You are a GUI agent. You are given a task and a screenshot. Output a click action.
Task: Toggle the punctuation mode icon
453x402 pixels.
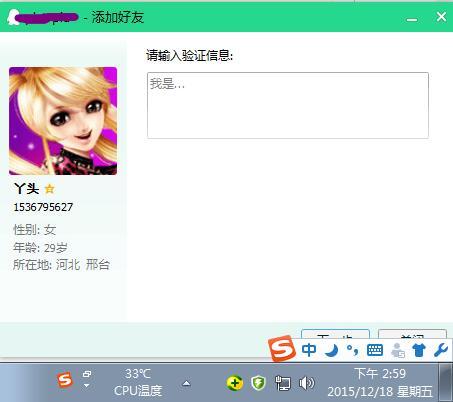tap(353, 350)
